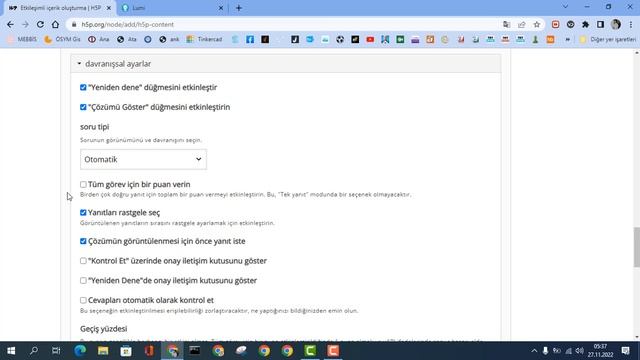The image size is (640, 360).
Task: Open the ÖSYM Gis bookmark
Action: (x=62, y=40)
